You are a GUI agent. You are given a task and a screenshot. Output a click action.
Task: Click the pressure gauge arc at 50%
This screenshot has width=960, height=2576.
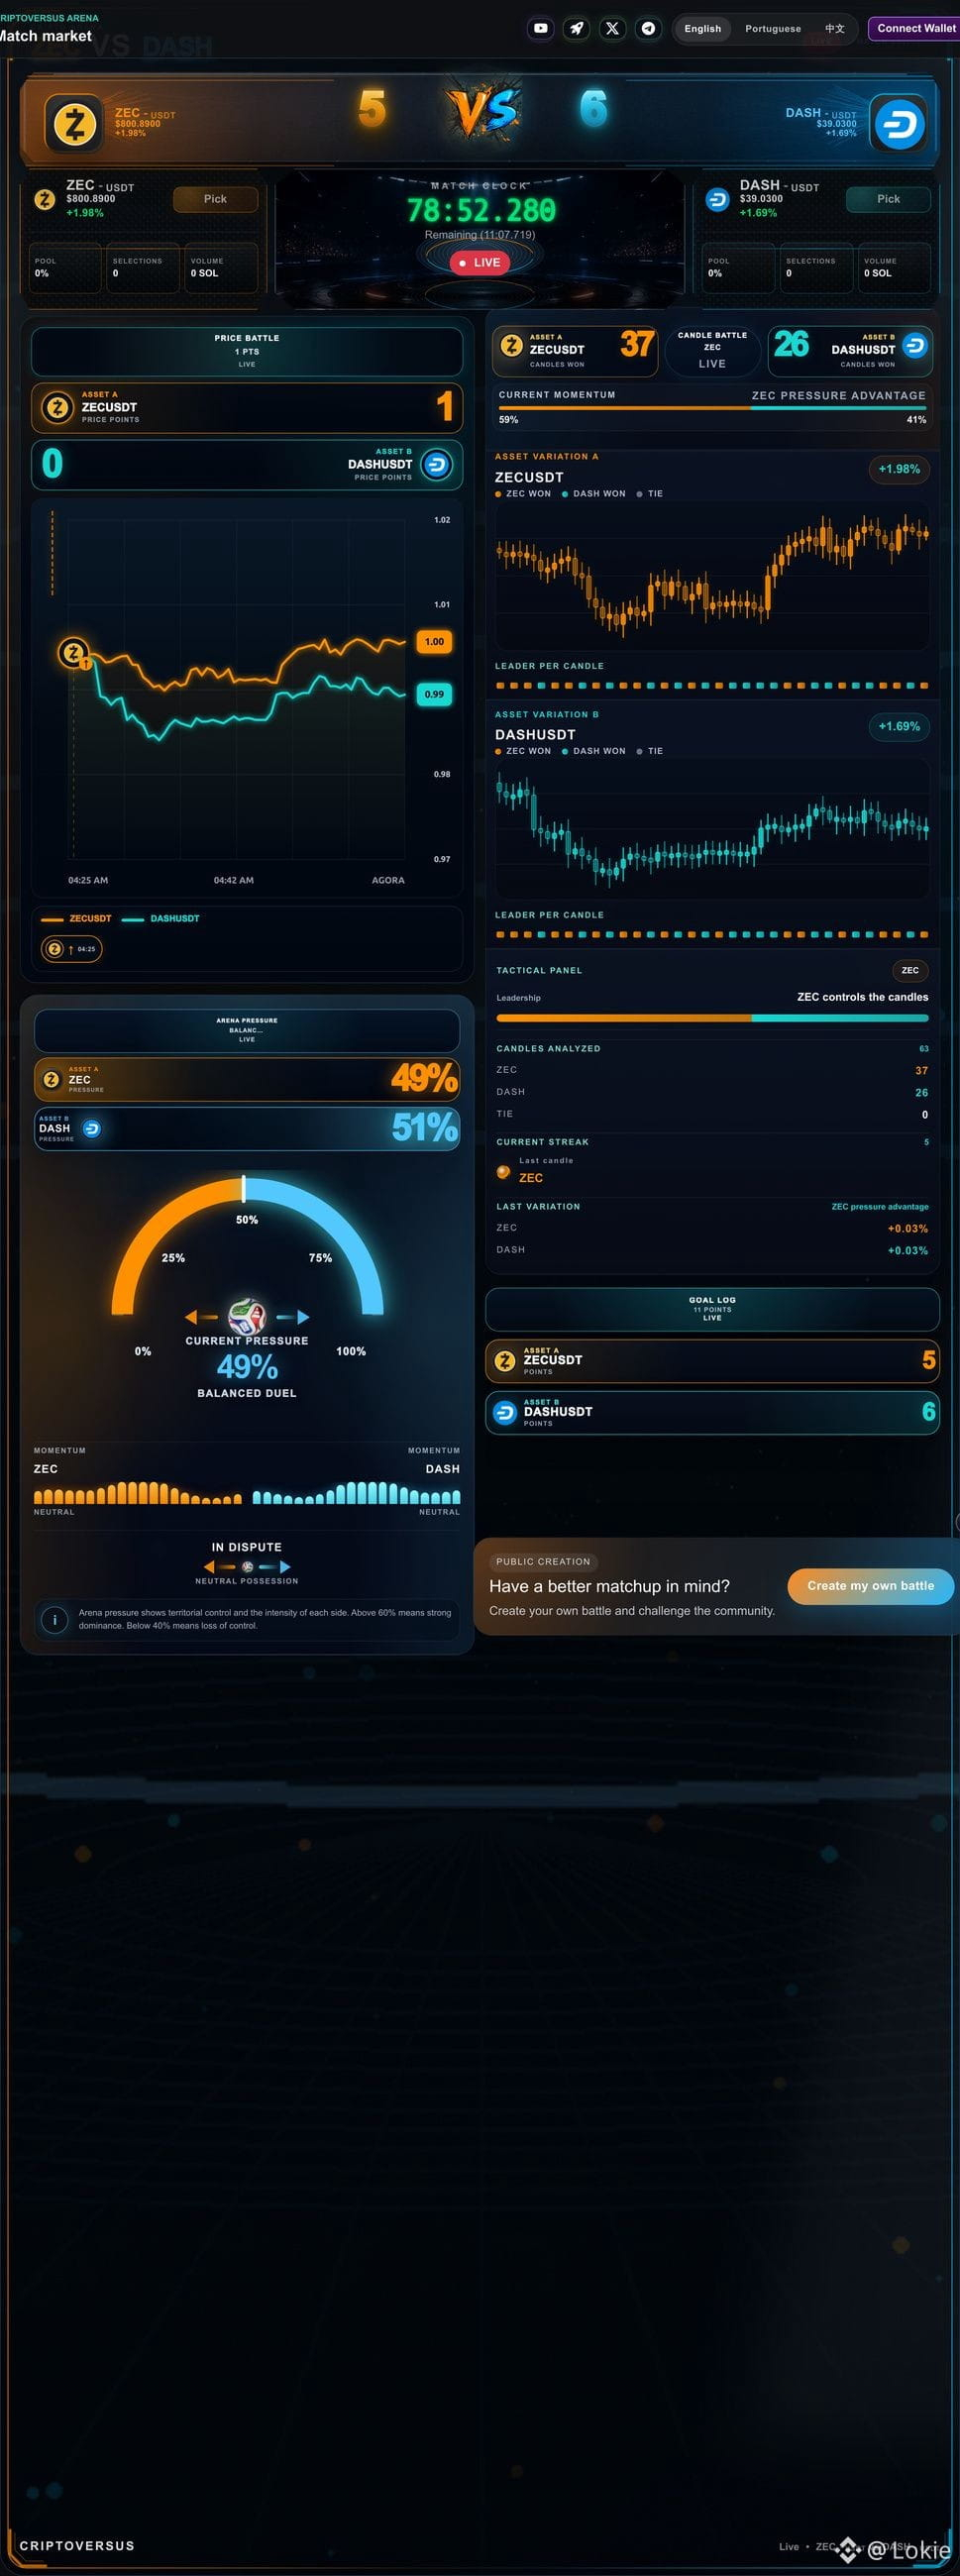243,1188
